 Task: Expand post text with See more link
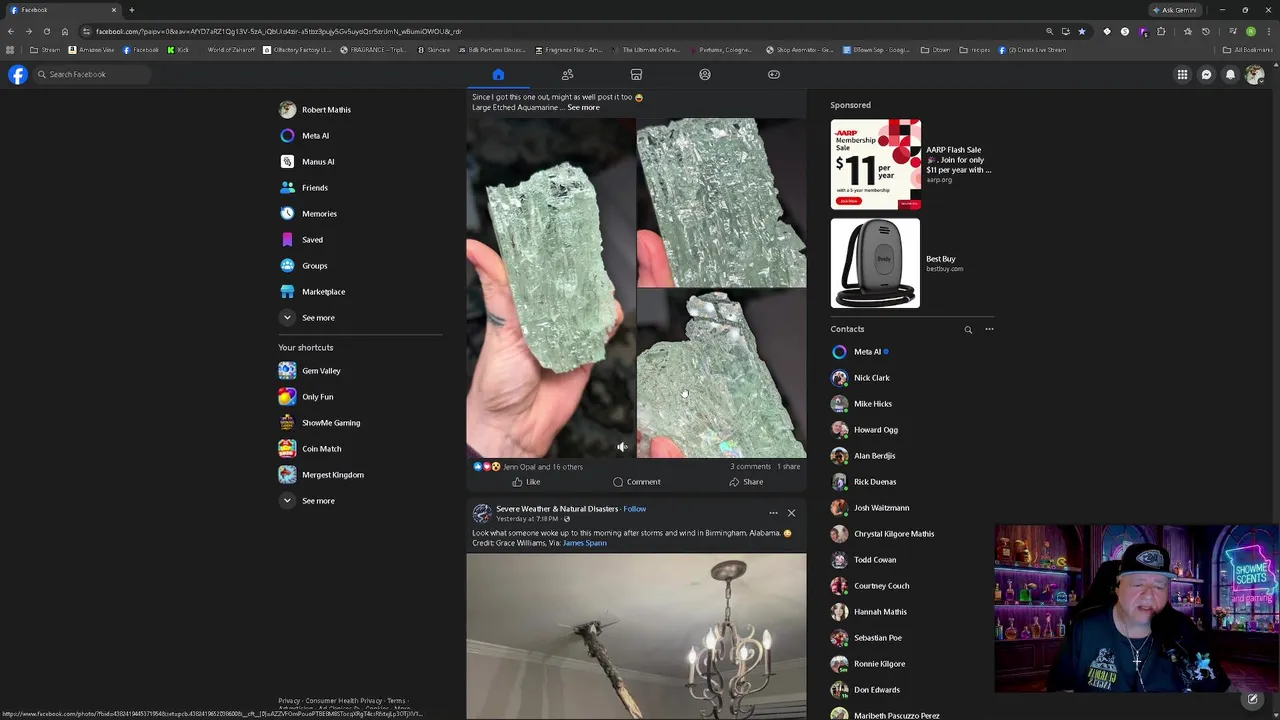tap(583, 107)
